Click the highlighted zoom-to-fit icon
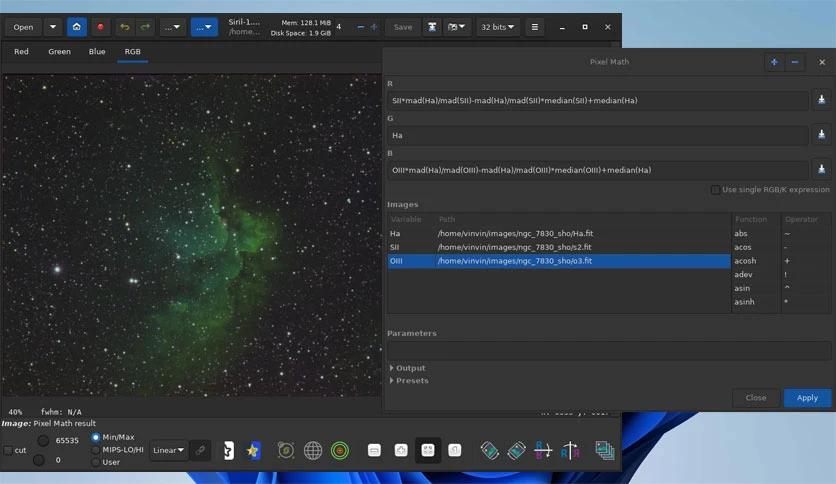 tap(428, 450)
